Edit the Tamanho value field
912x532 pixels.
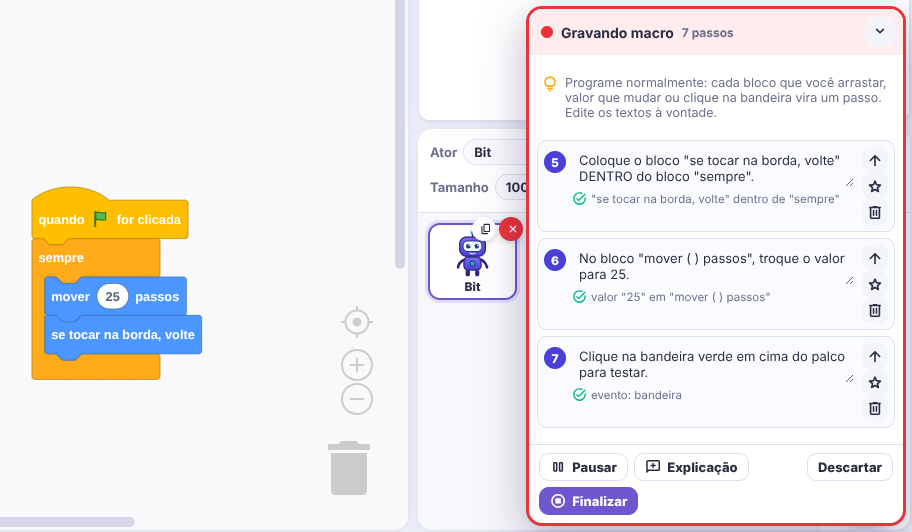point(511,187)
